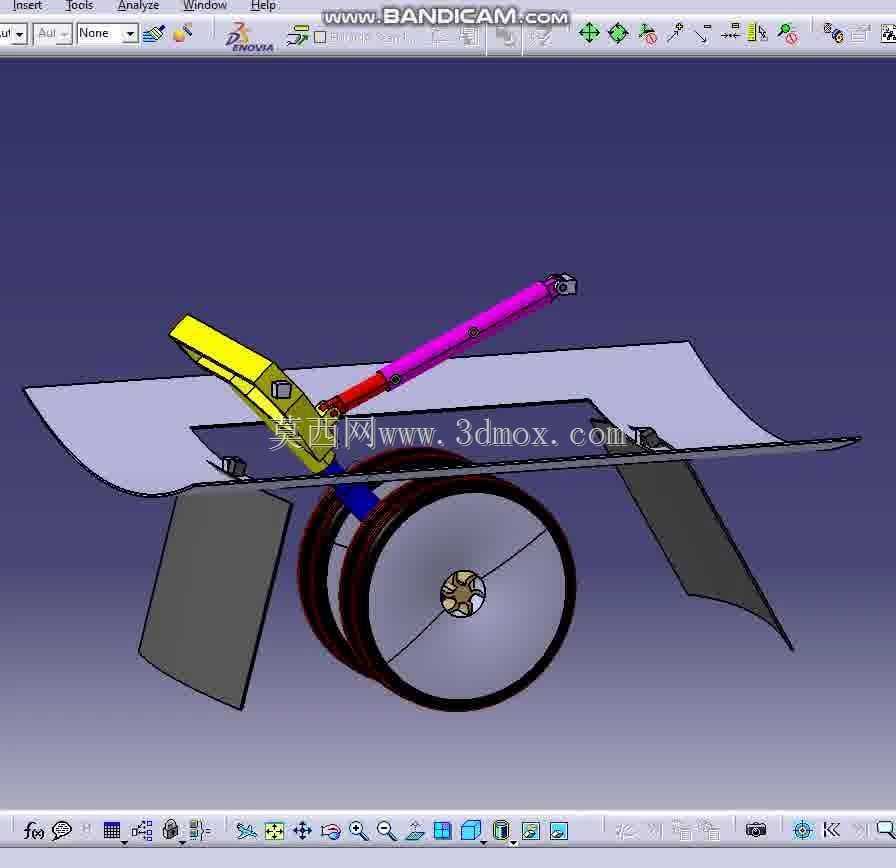Expand the None layer dropdown
This screenshot has width=896, height=868.
(130, 34)
